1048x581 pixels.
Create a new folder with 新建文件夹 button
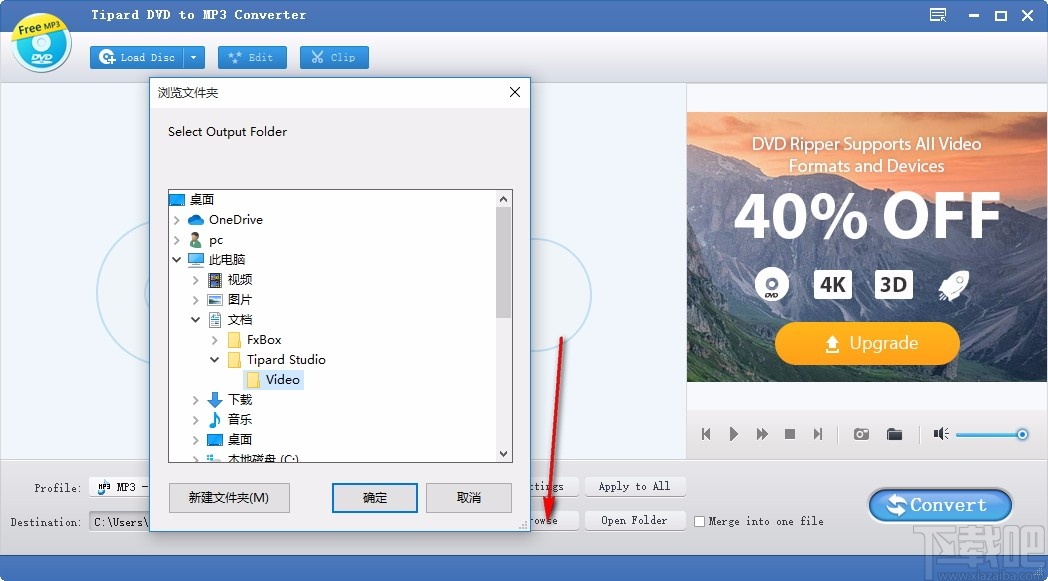coord(229,497)
